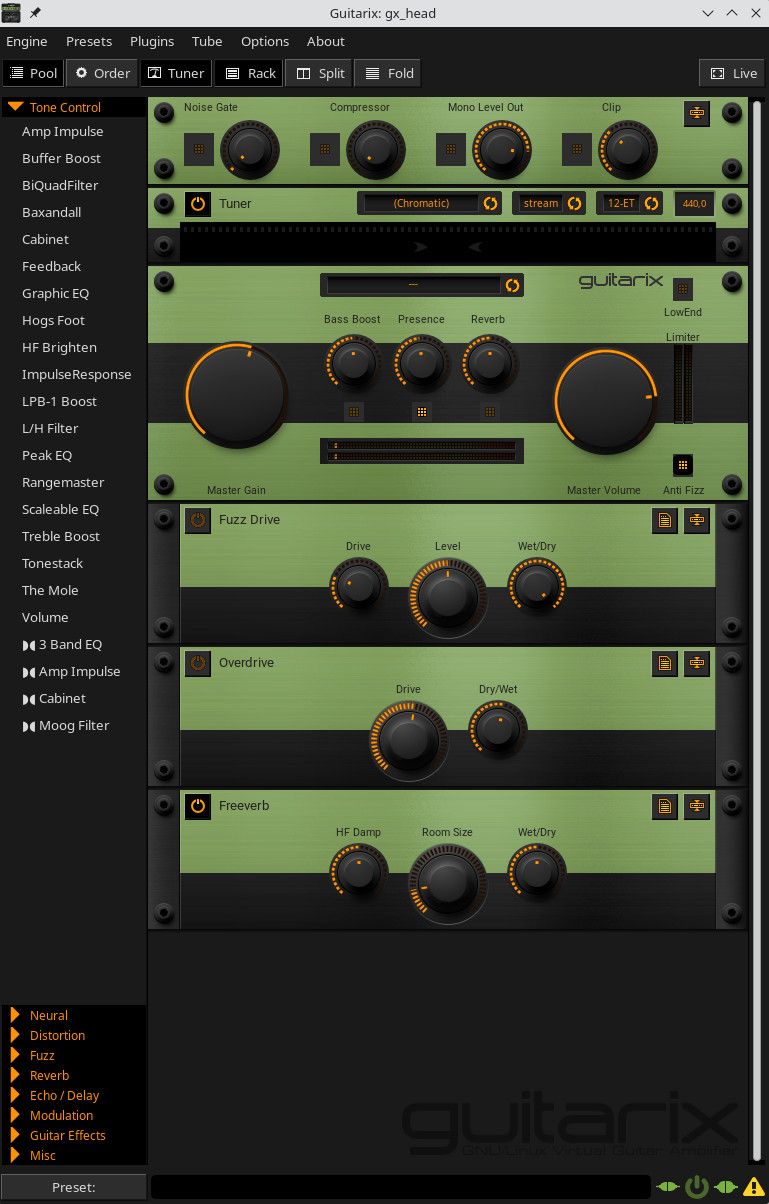
Task: Minimize the Overdrive rack unit icon
Action: tap(697, 663)
